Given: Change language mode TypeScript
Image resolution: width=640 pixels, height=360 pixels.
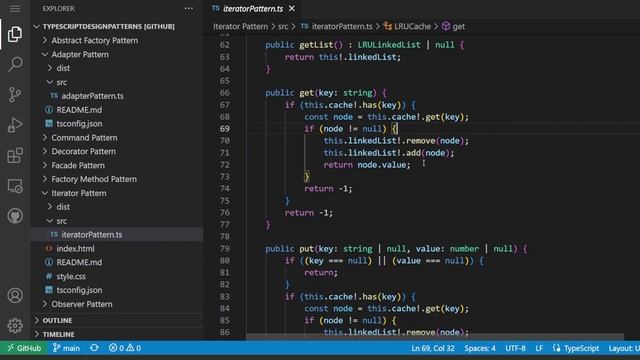Looking at the screenshot, I should [x=576, y=348].
